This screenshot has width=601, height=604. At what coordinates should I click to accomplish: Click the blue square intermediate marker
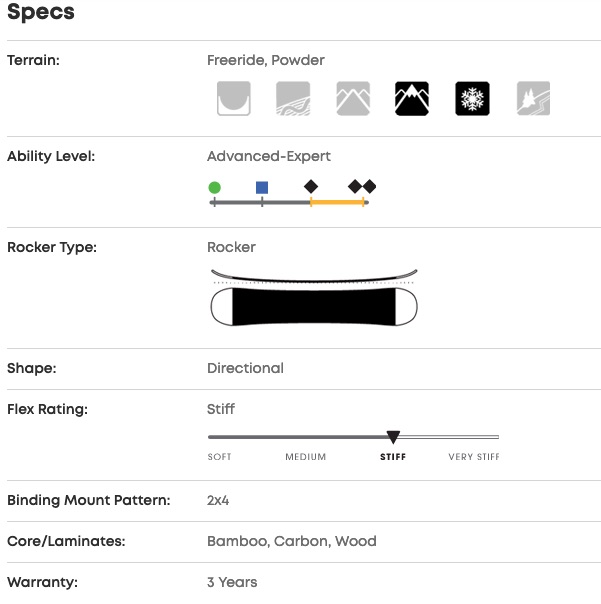point(262,187)
